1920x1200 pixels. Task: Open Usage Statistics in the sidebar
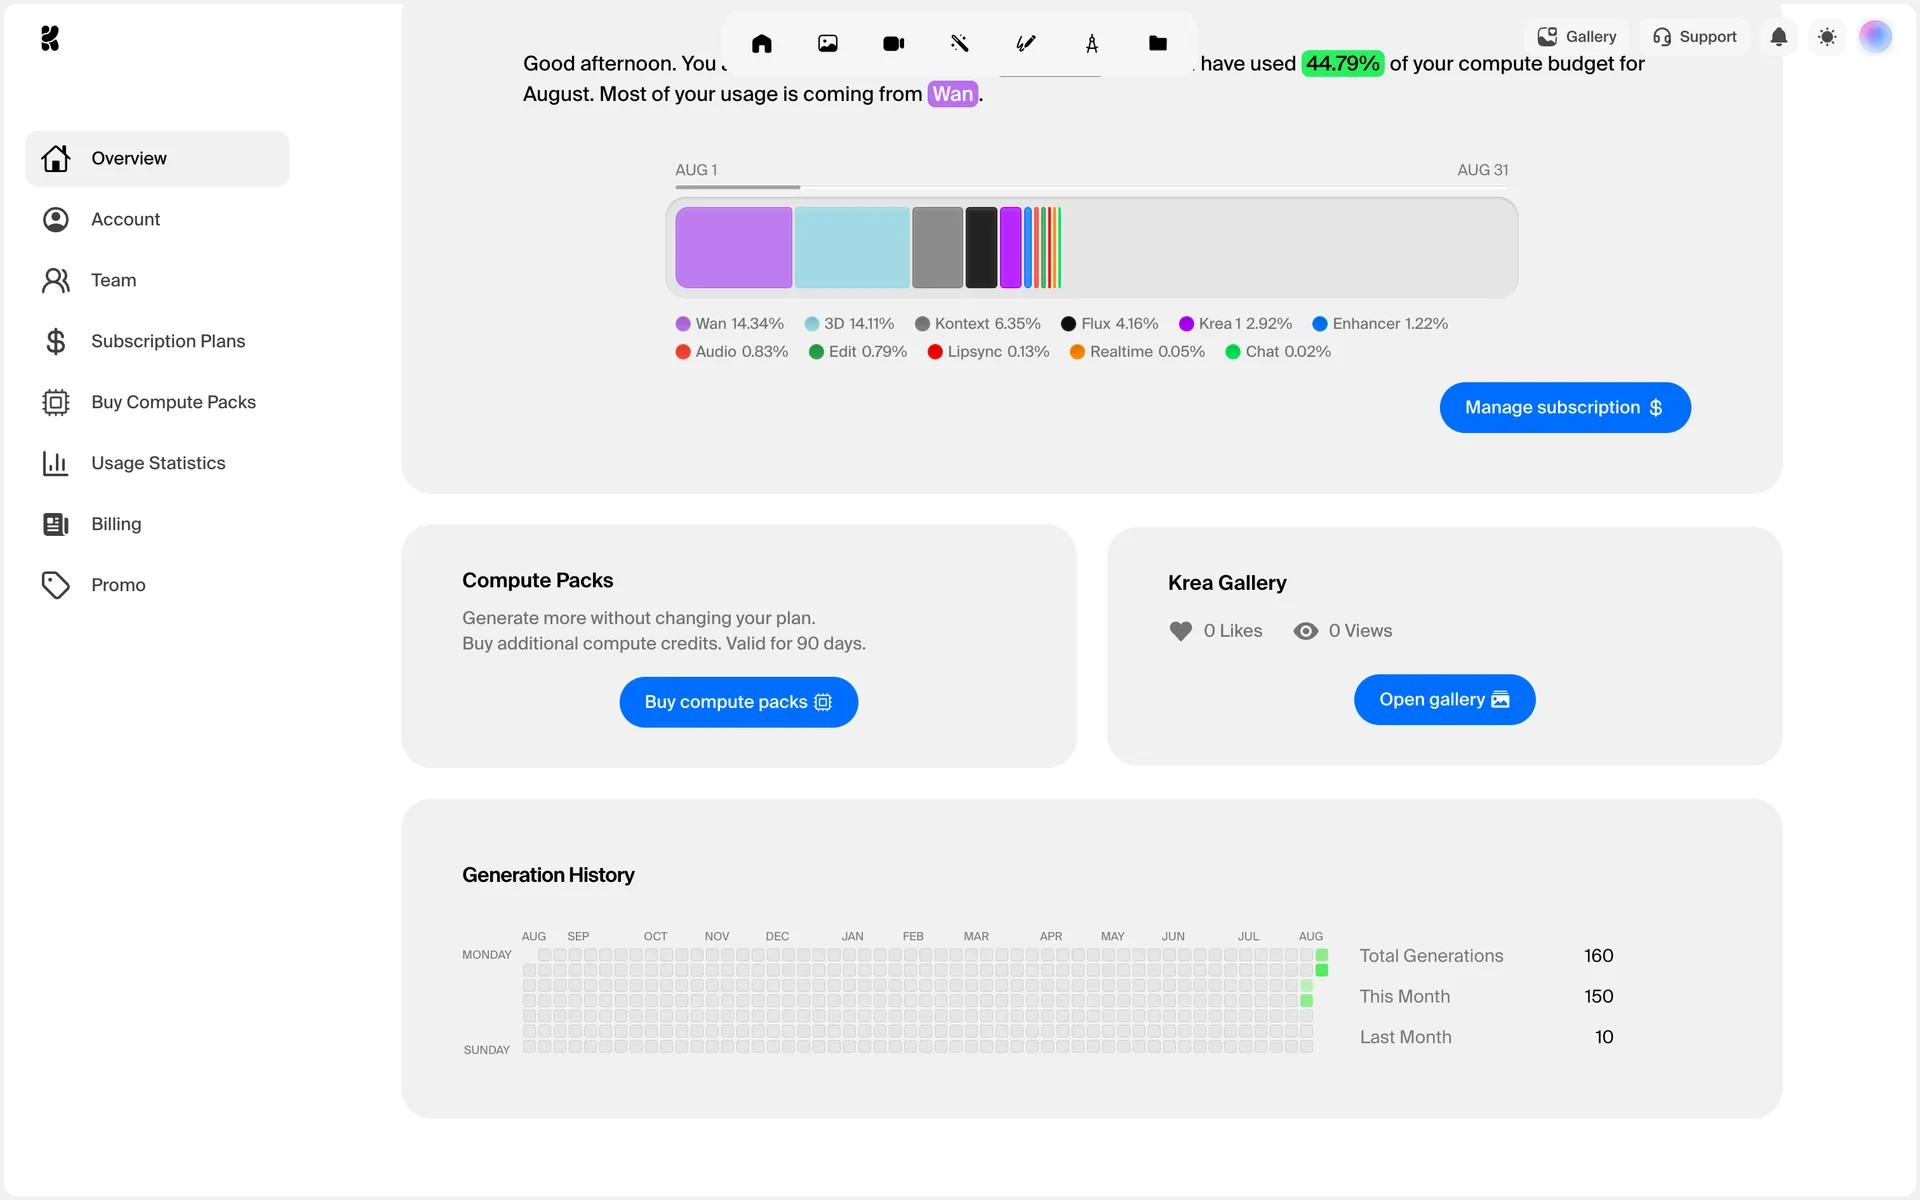pyautogui.click(x=158, y=463)
